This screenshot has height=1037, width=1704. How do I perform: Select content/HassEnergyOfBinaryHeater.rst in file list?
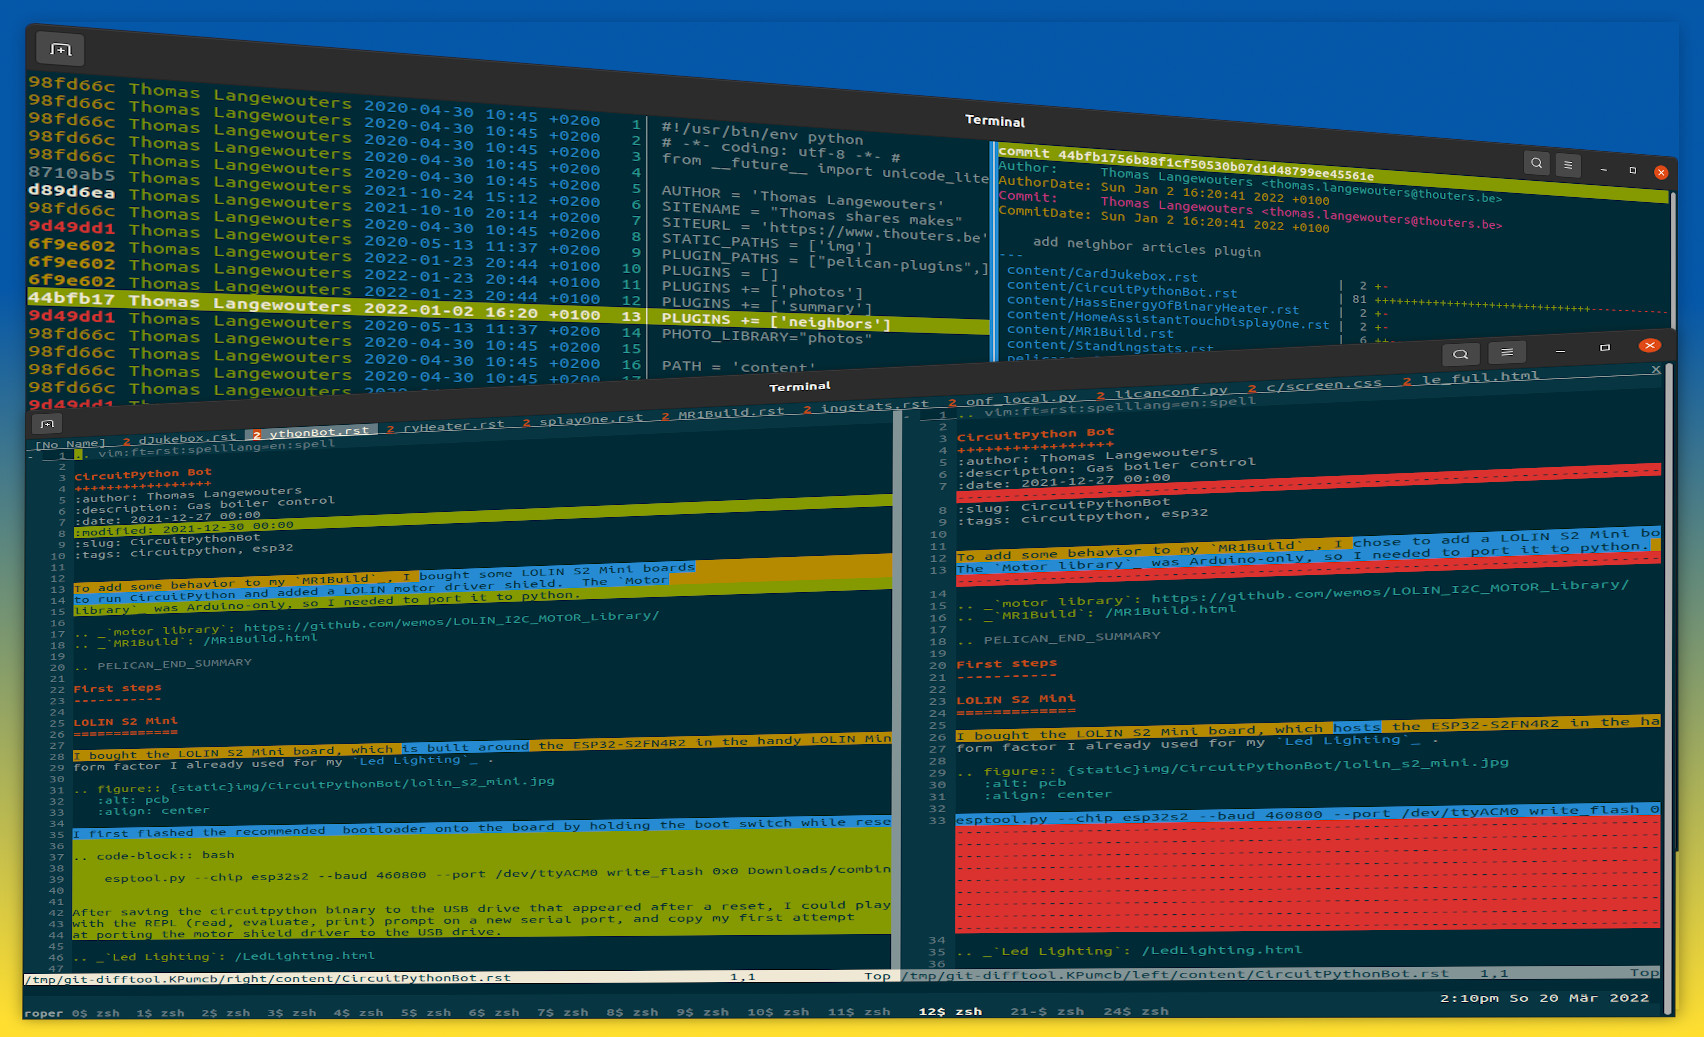click(1152, 305)
